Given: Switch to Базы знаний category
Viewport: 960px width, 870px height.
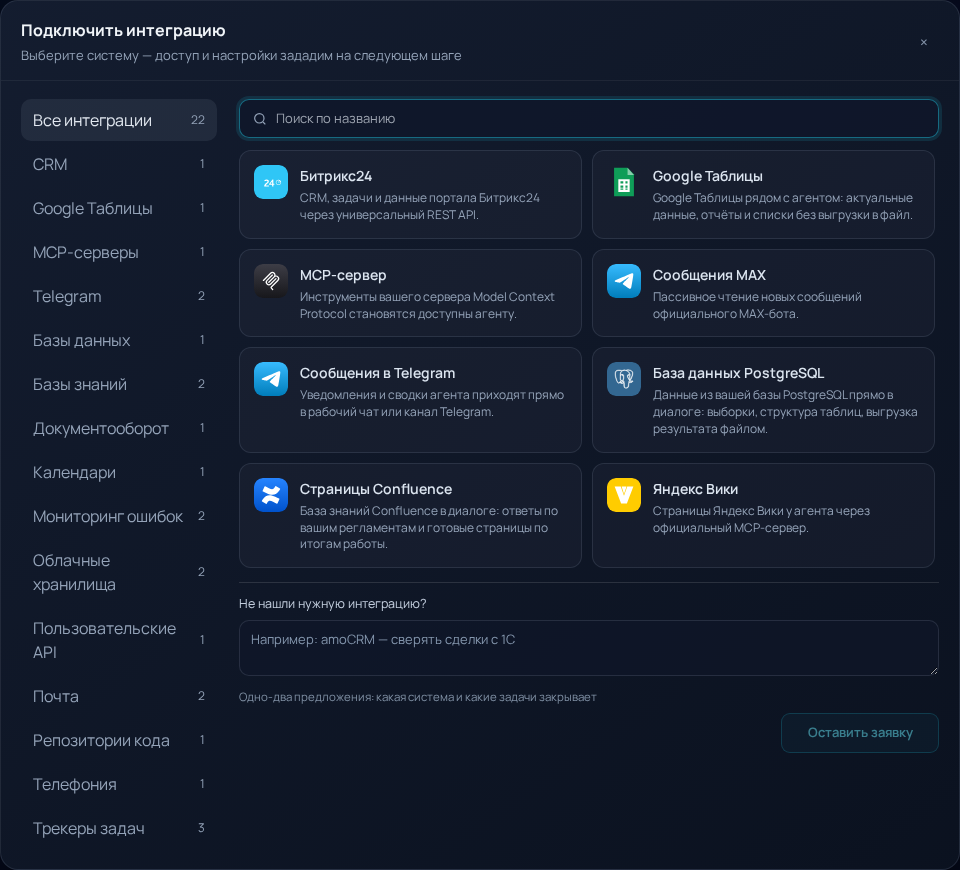Looking at the screenshot, I should coord(119,384).
